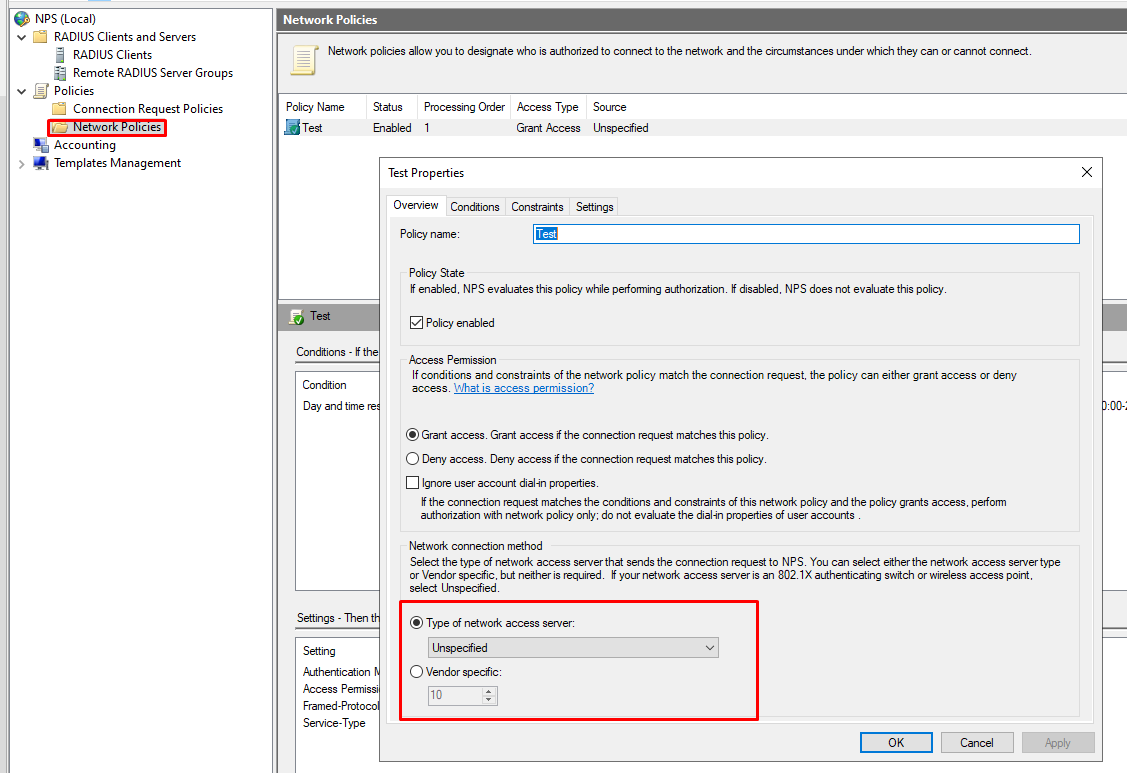Collapse the RADIUS Clients and Servers node

pyautogui.click(x=22, y=37)
